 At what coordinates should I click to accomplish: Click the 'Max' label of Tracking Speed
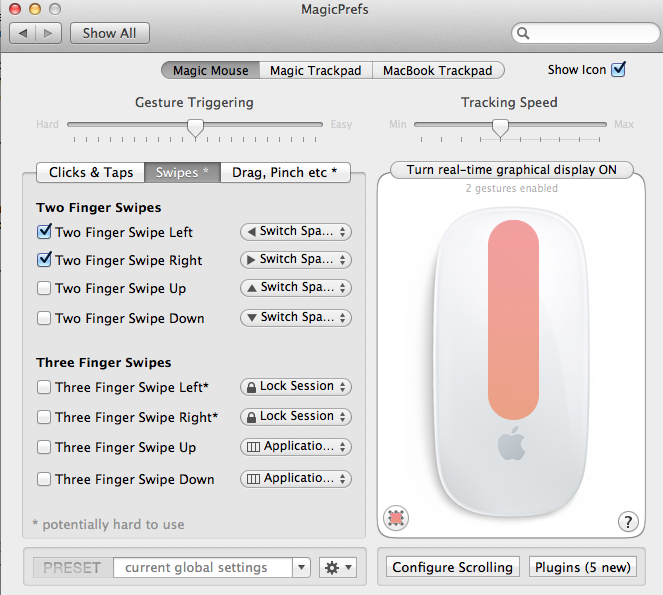click(624, 124)
